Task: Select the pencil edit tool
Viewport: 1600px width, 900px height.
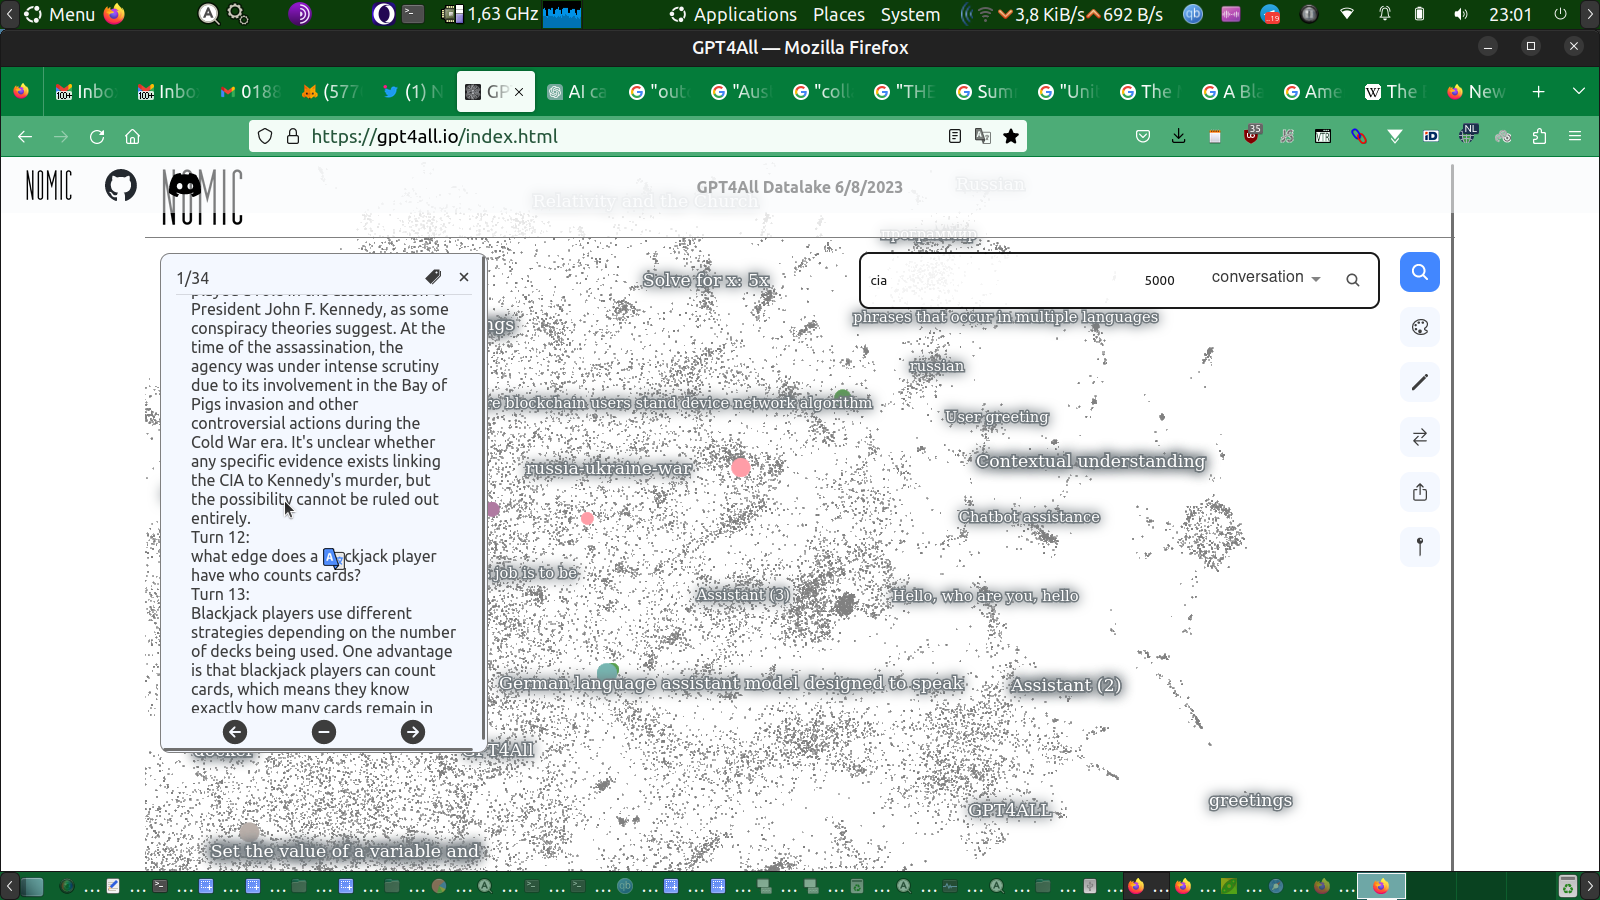Action: [1420, 382]
